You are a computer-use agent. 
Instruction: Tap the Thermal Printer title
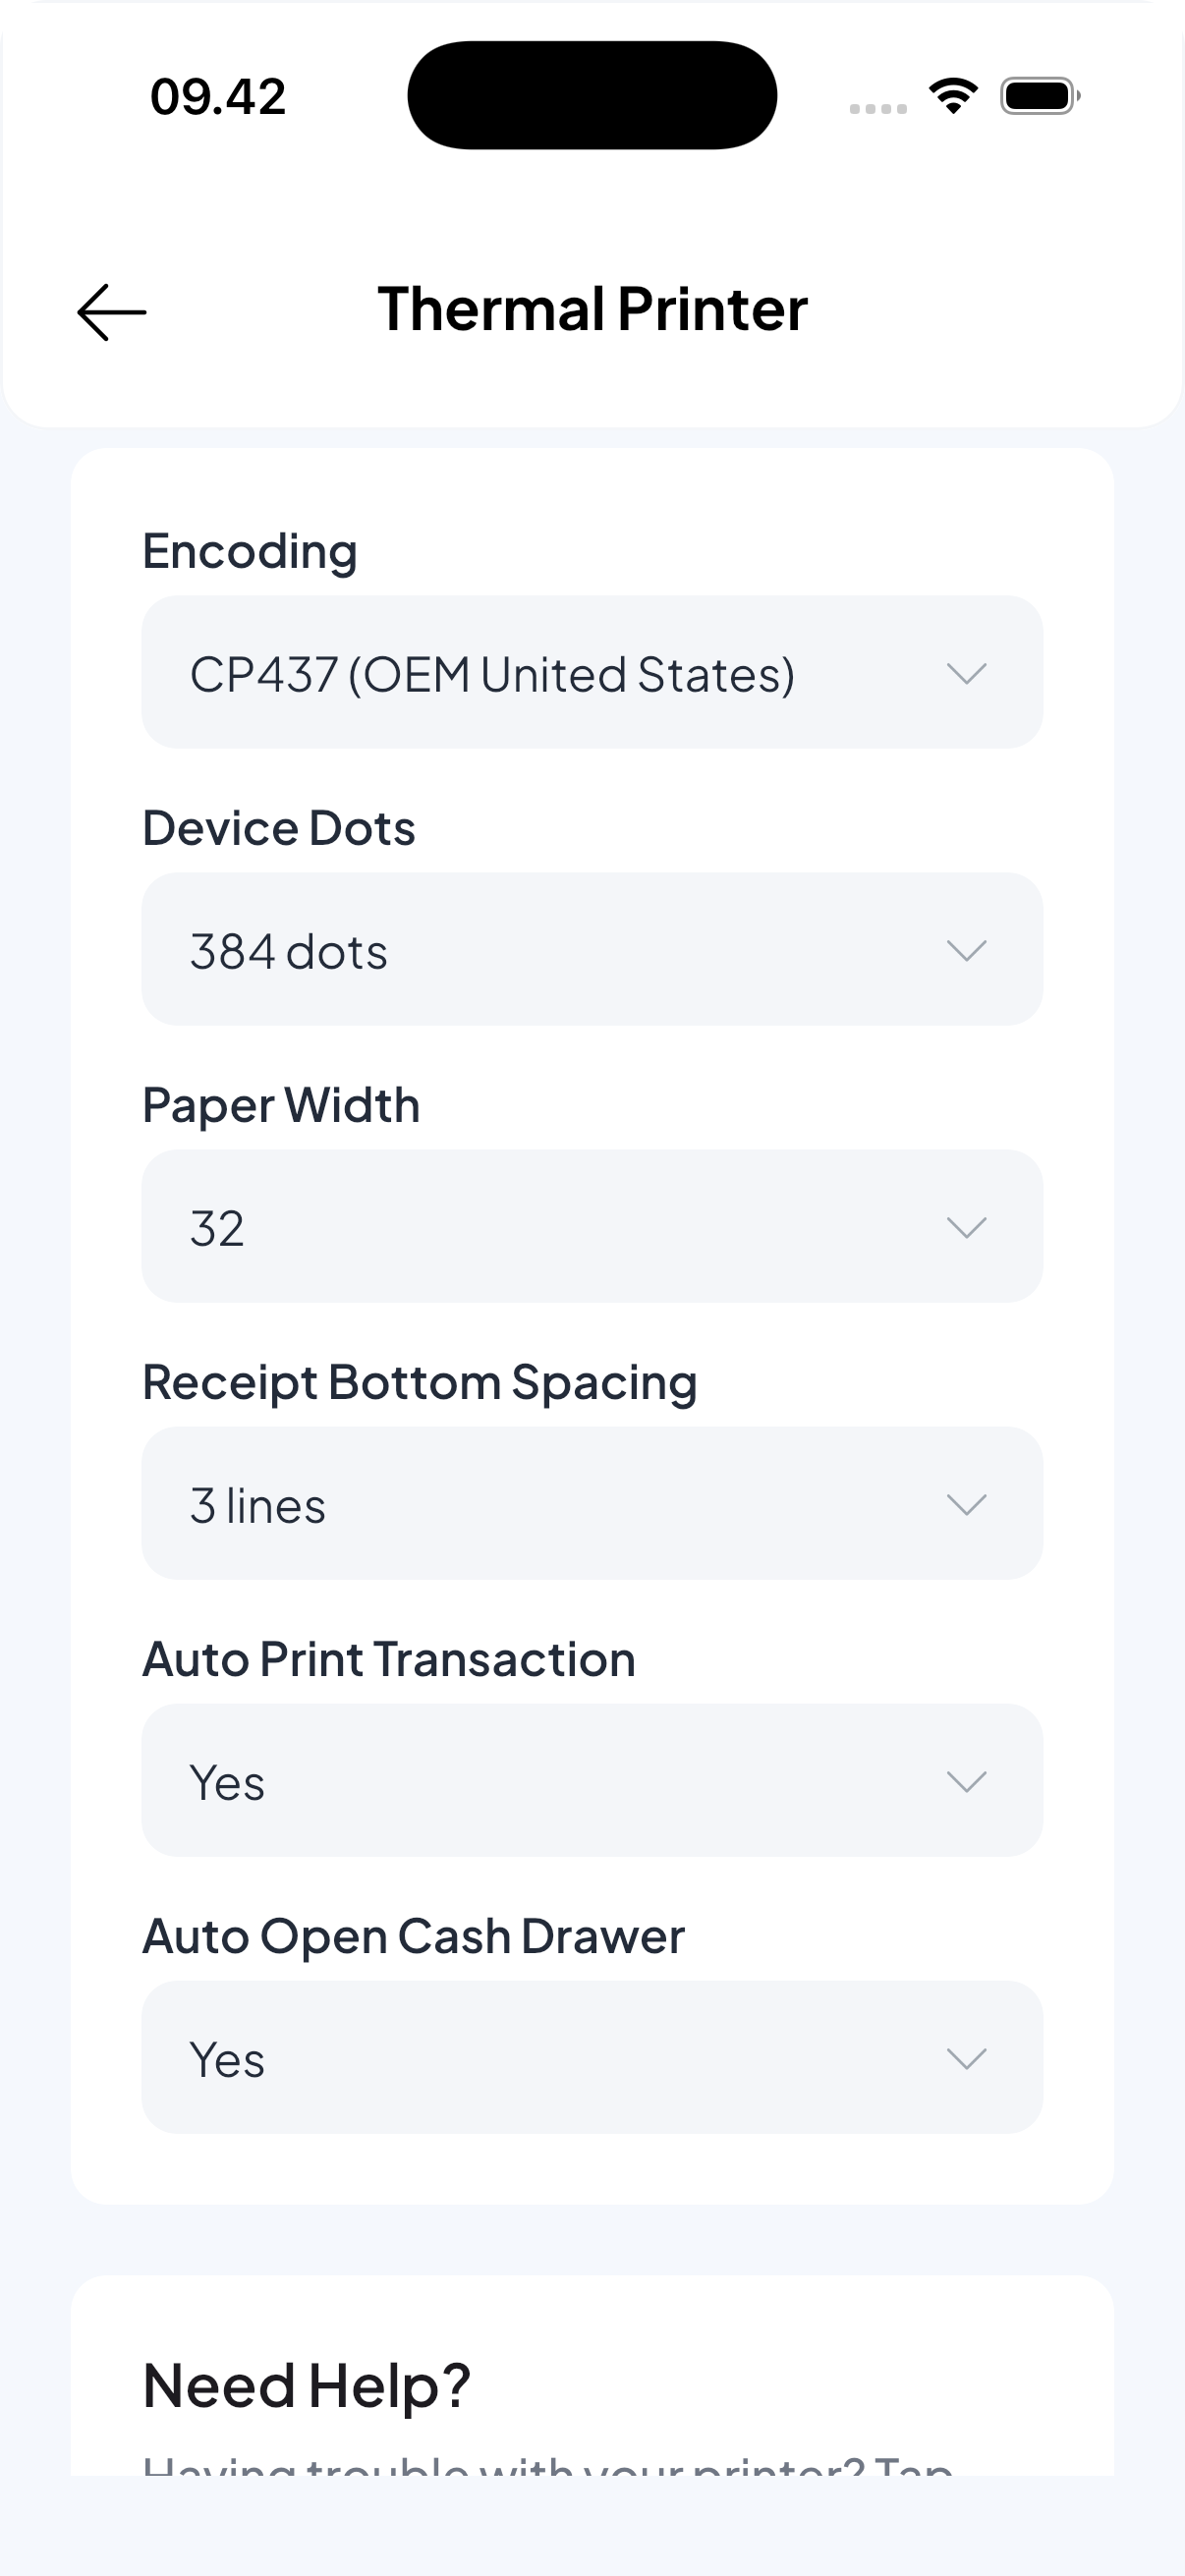[x=592, y=309]
